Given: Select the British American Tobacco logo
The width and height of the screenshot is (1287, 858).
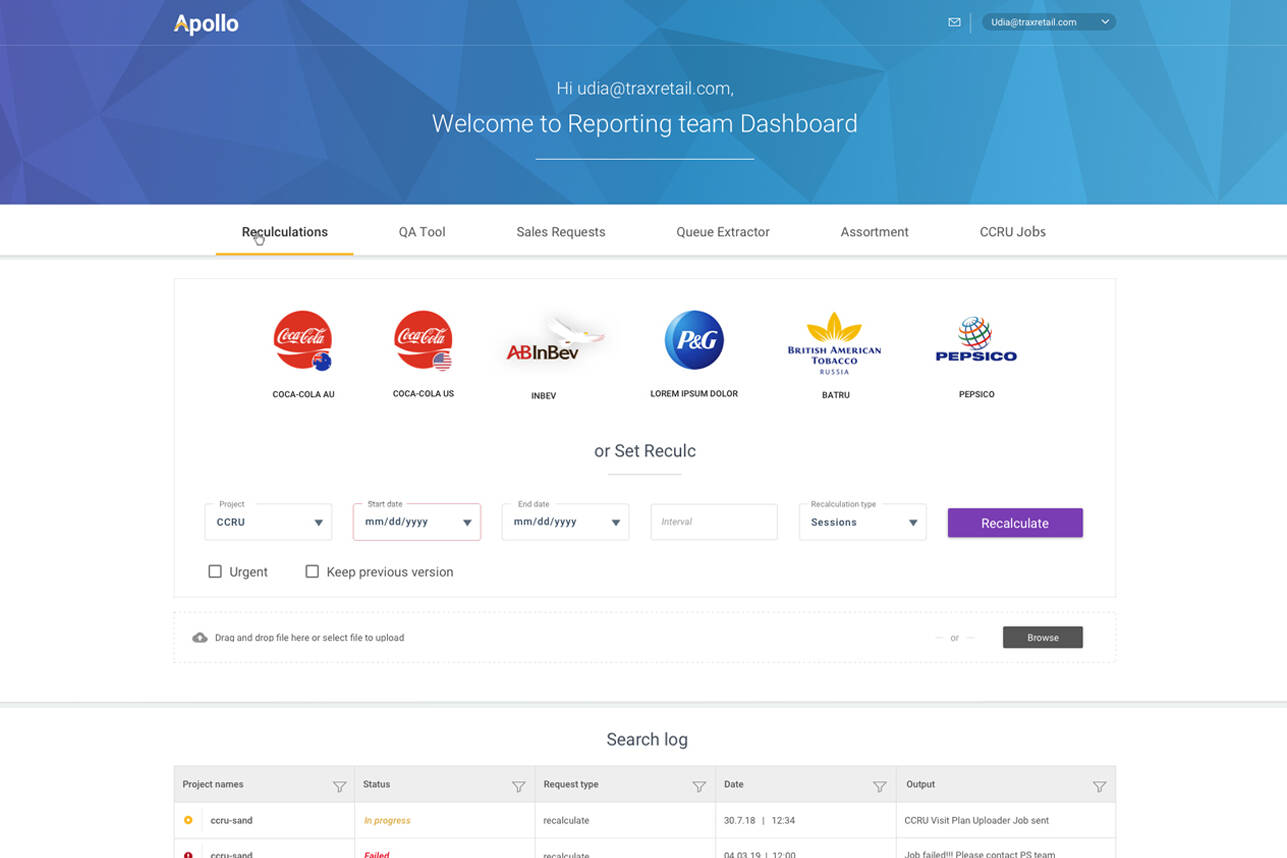Looking at the screenshot, I should click(x=835, y=344).
